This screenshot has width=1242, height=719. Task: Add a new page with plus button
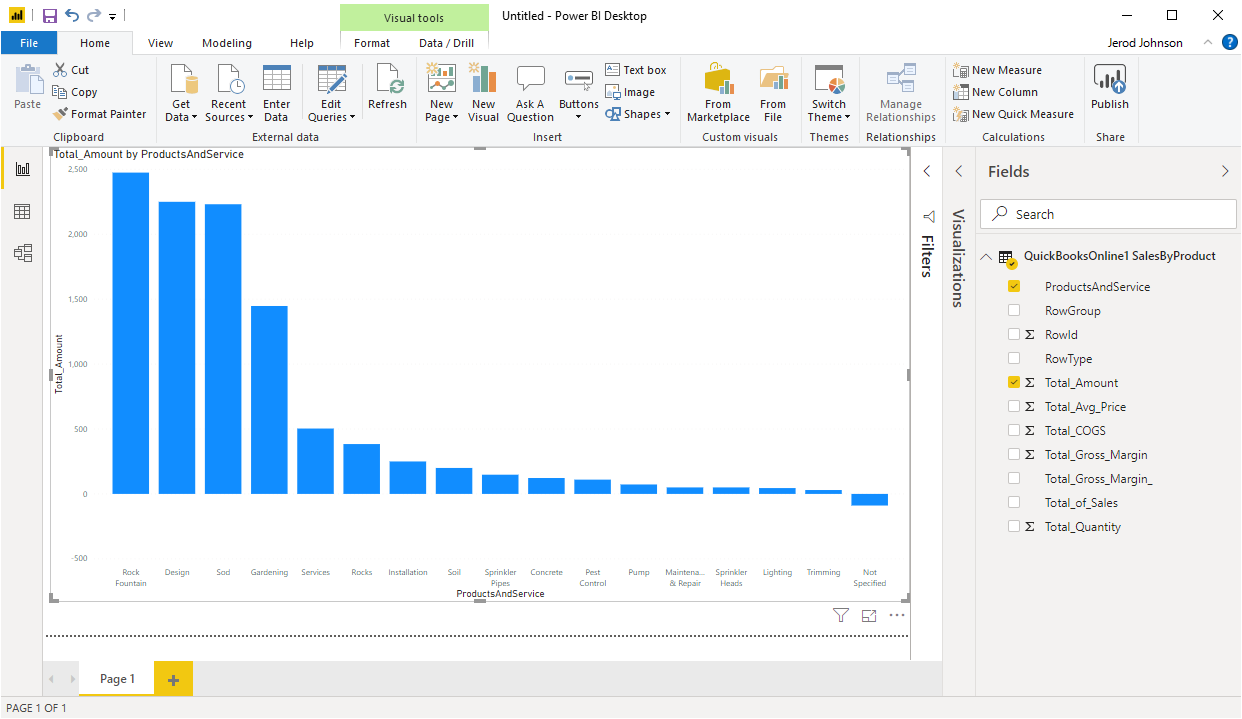point(173,680)
